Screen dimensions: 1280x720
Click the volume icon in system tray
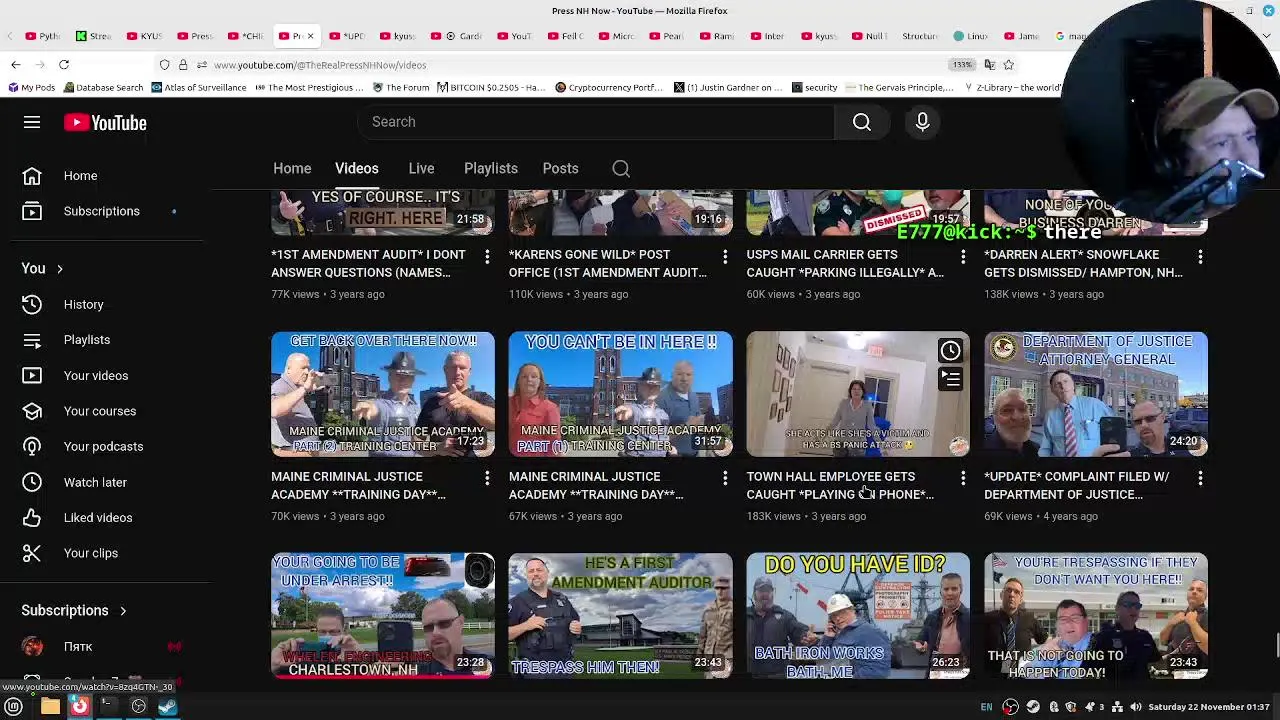[x=1135, y=707]
